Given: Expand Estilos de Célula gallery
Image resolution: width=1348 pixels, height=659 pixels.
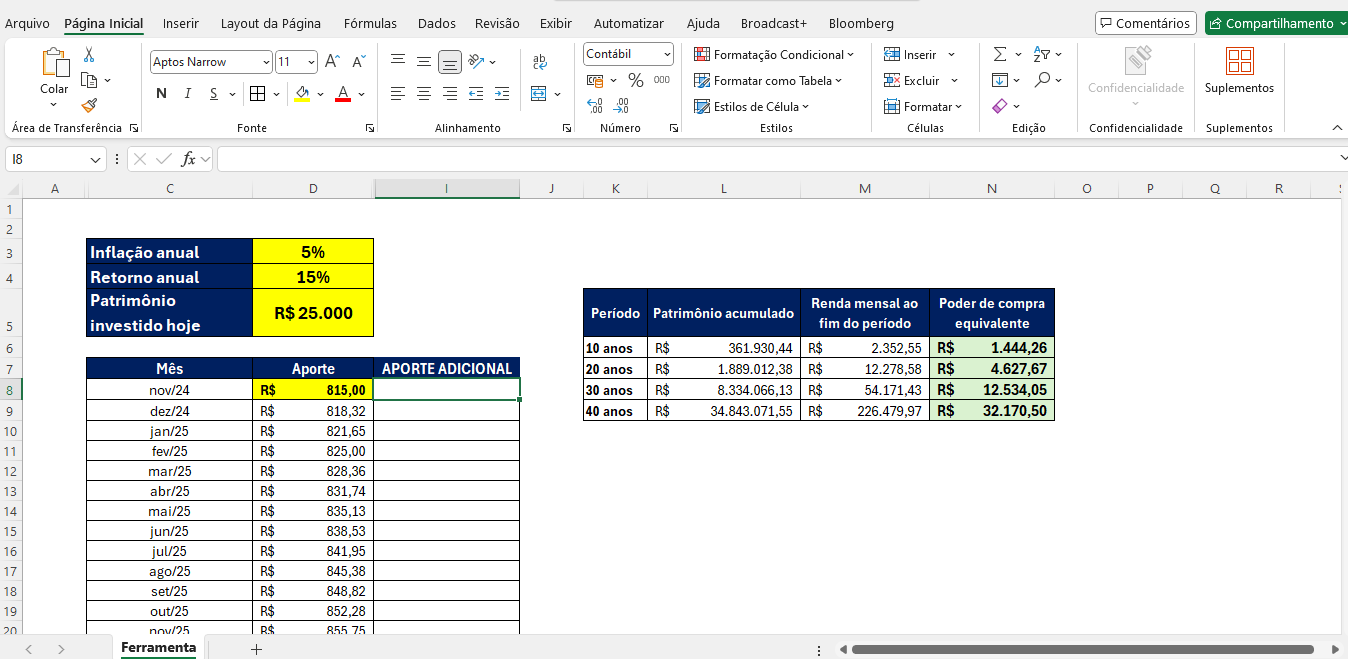Looking at the screenshot, I should coord(752,106).
